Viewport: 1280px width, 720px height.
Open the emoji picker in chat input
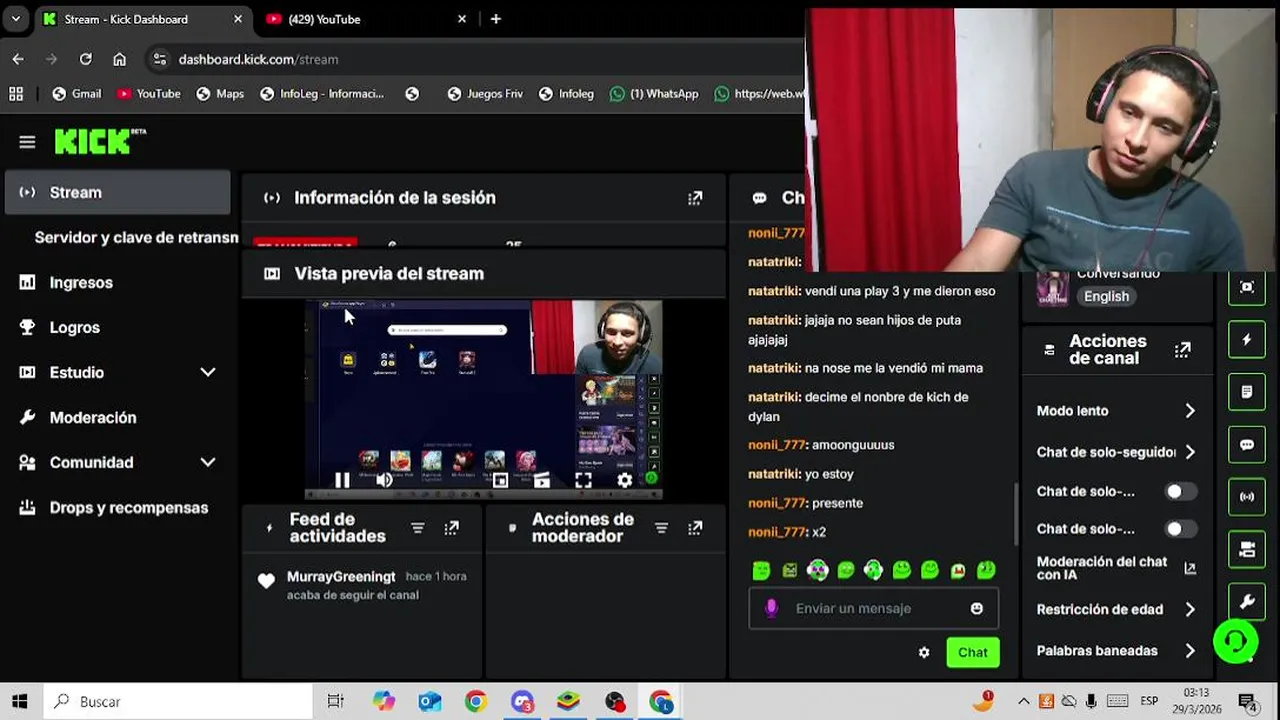tap(977, 608)
